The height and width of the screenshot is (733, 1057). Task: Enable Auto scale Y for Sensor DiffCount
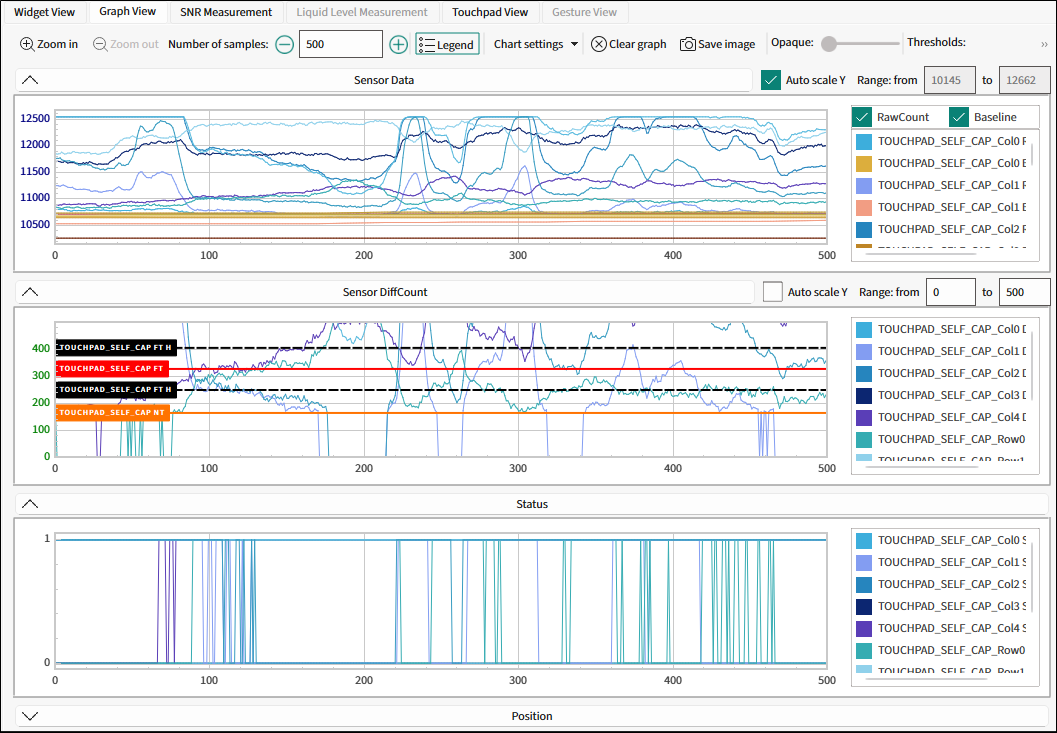[773, 292]
